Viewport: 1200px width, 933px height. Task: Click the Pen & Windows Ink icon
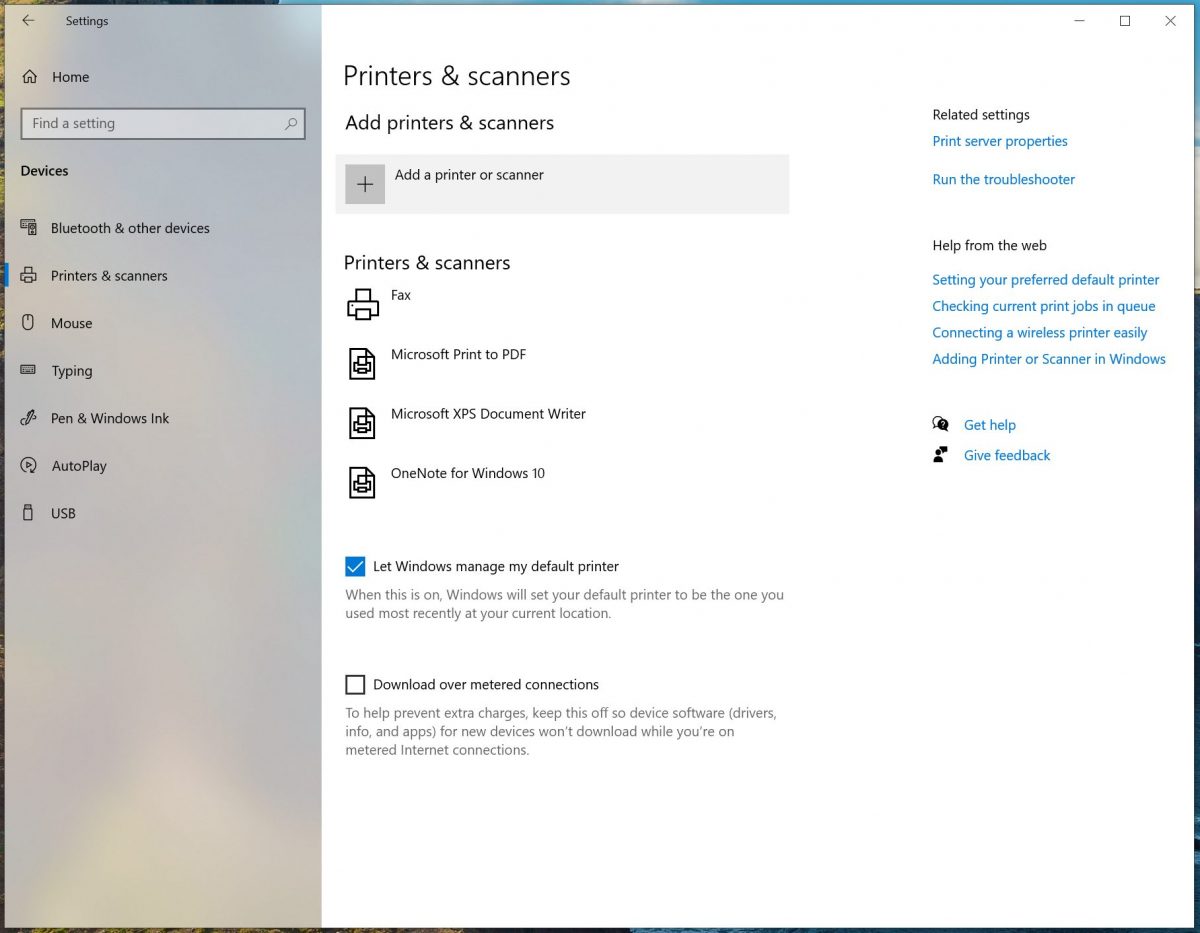pyautogui.click(x=29, y=418)
